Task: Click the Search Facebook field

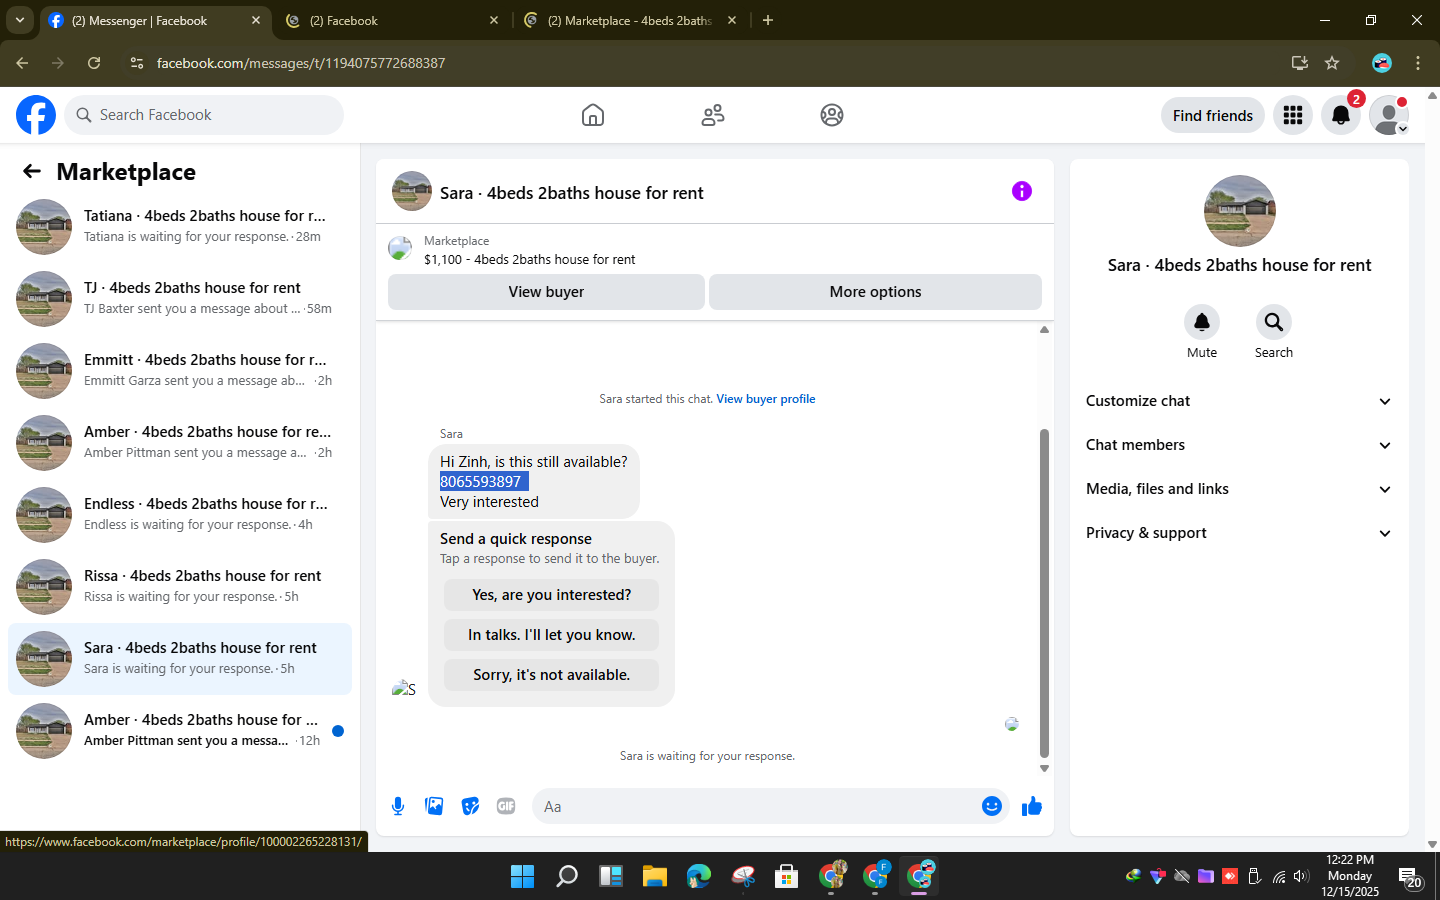Action: tap(204, 115)
